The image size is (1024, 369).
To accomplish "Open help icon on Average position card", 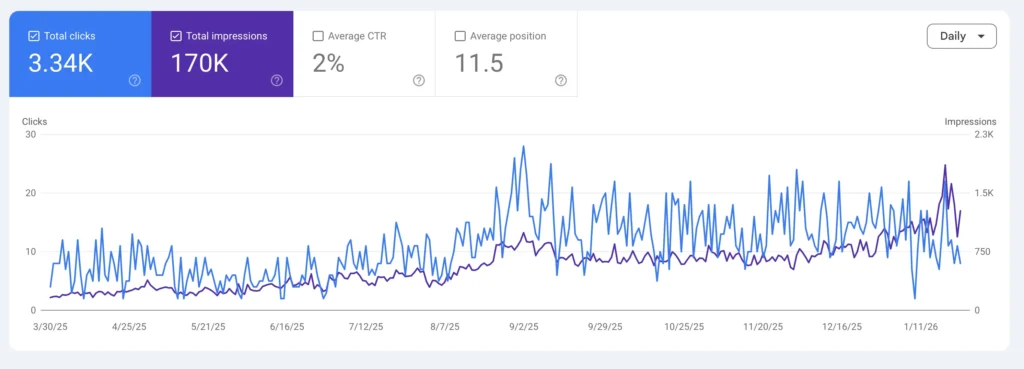I will tap(561, 80).
